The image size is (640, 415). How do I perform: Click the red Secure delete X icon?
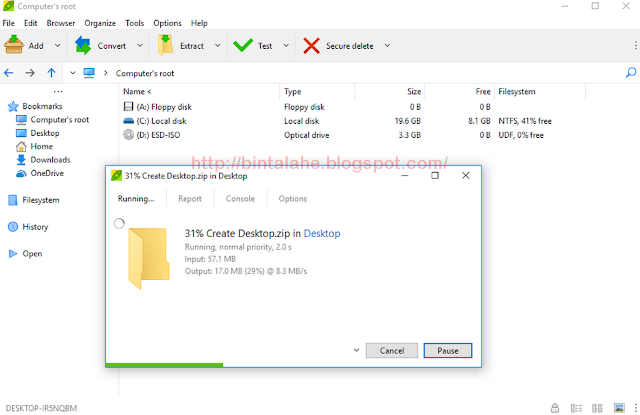pos(311,46)
